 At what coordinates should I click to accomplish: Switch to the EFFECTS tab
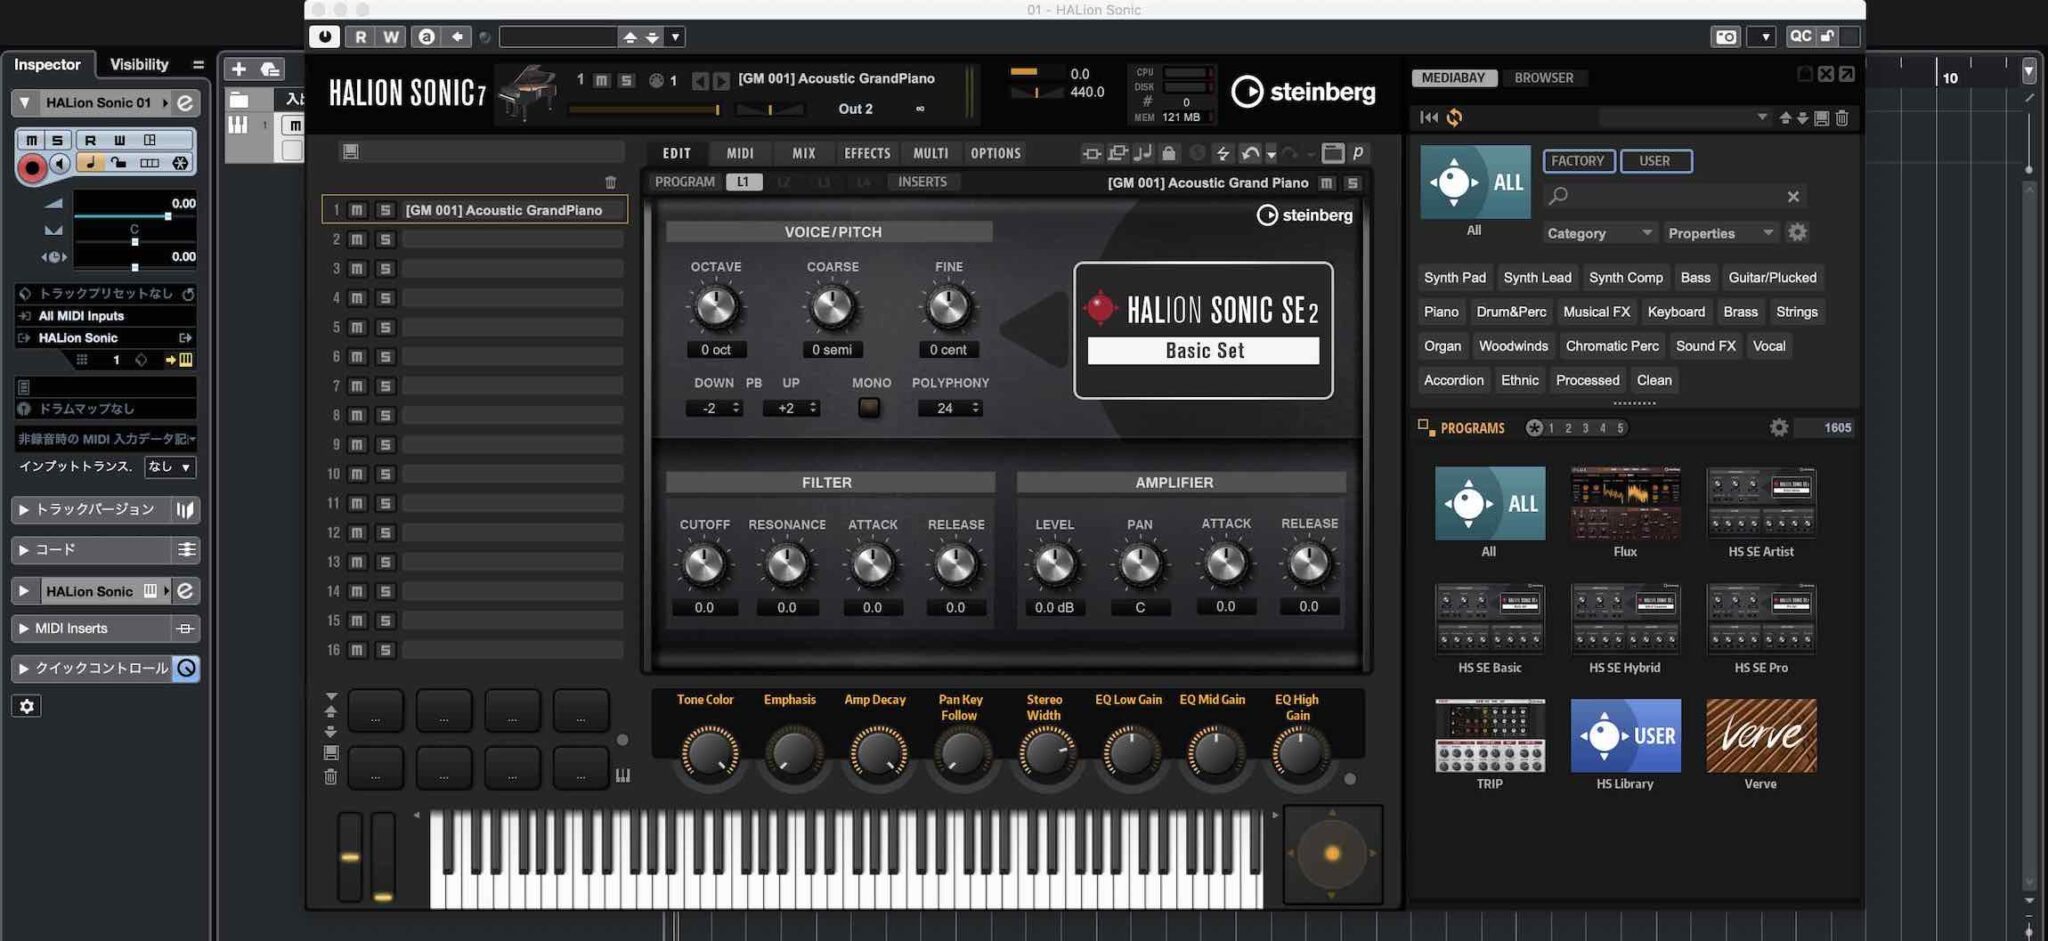[x=866, y=153]
